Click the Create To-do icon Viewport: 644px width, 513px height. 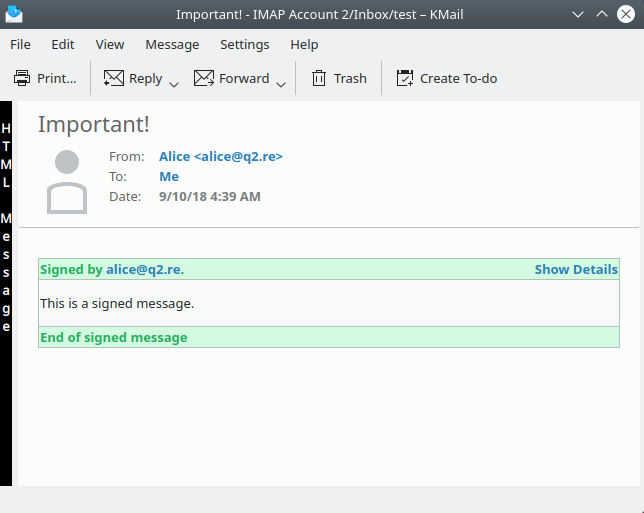pos(405,78)
